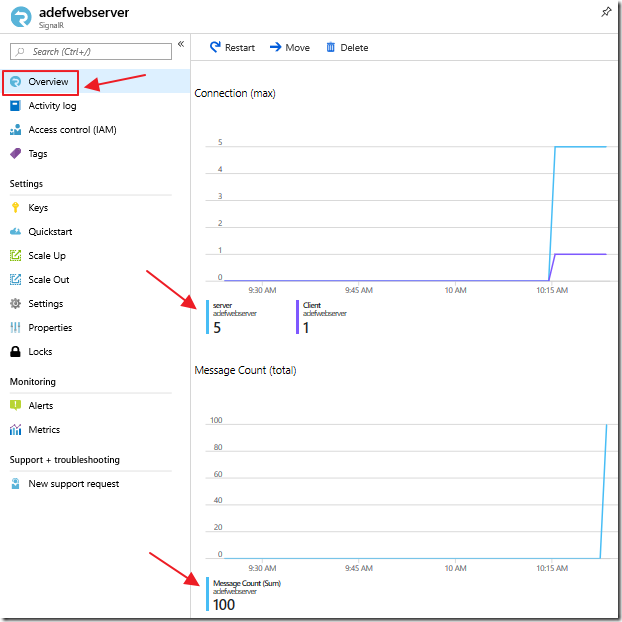Open the Tags page
622x622 pixels.
[38, 154]
